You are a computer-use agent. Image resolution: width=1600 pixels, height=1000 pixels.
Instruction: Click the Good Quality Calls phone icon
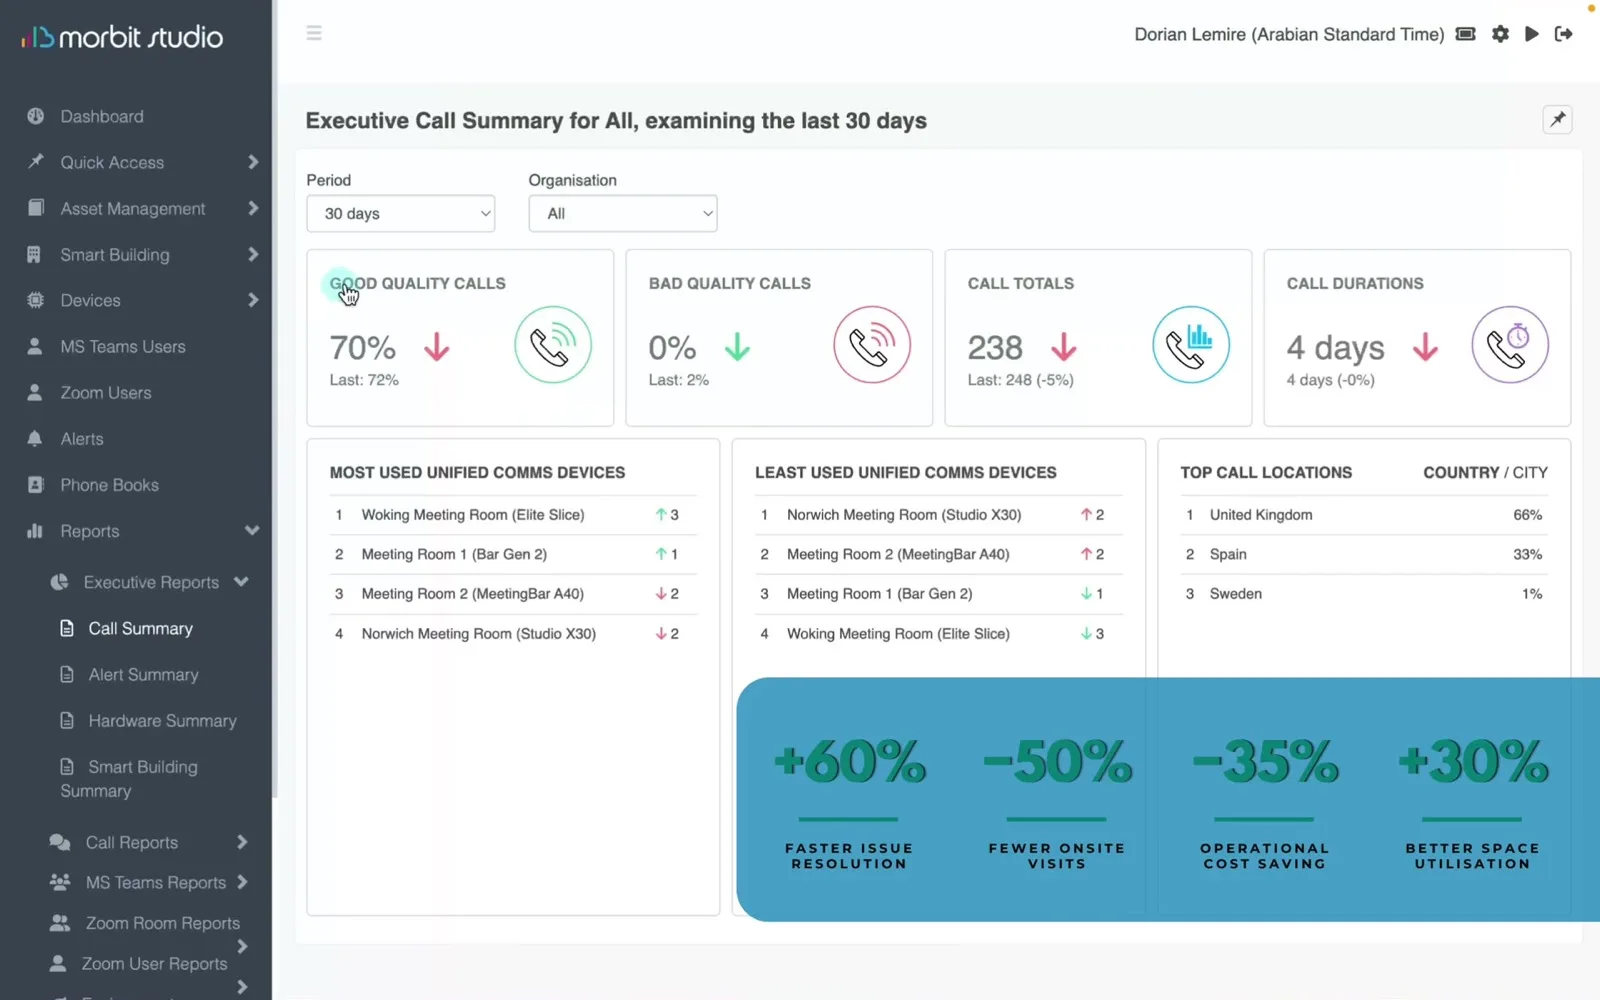[553, 345]
